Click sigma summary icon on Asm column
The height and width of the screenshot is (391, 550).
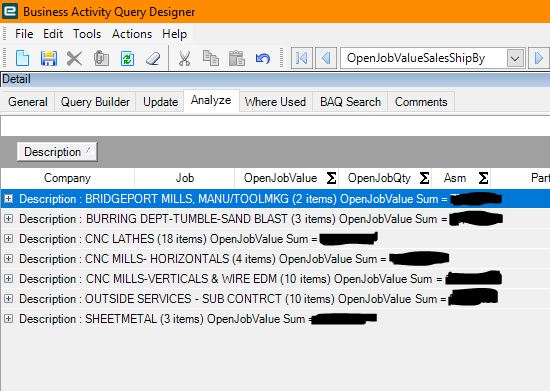tap(483, 178)
